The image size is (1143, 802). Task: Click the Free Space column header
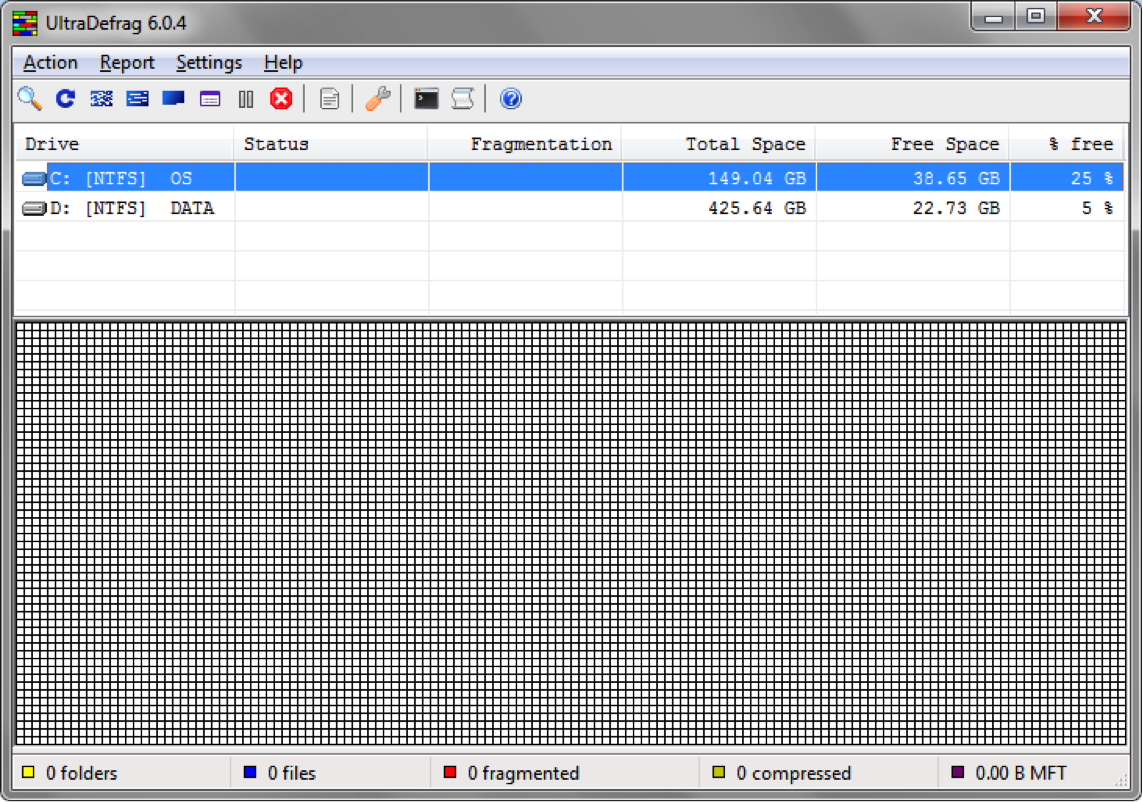[913, 144]
